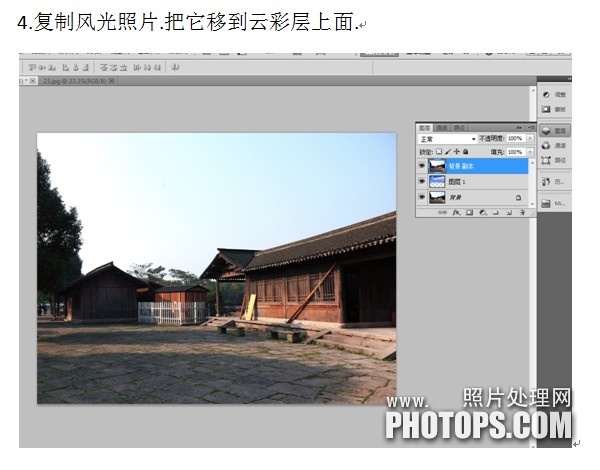Click Align Right Edges icon

[x=86, y=68]
